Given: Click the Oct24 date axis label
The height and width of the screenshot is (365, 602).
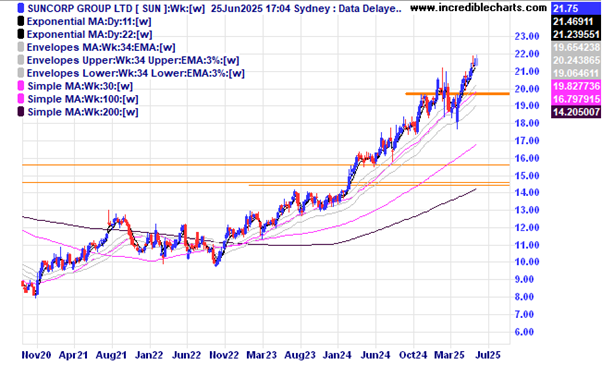Looking at the screenshot, I should (x=412, y=355).
